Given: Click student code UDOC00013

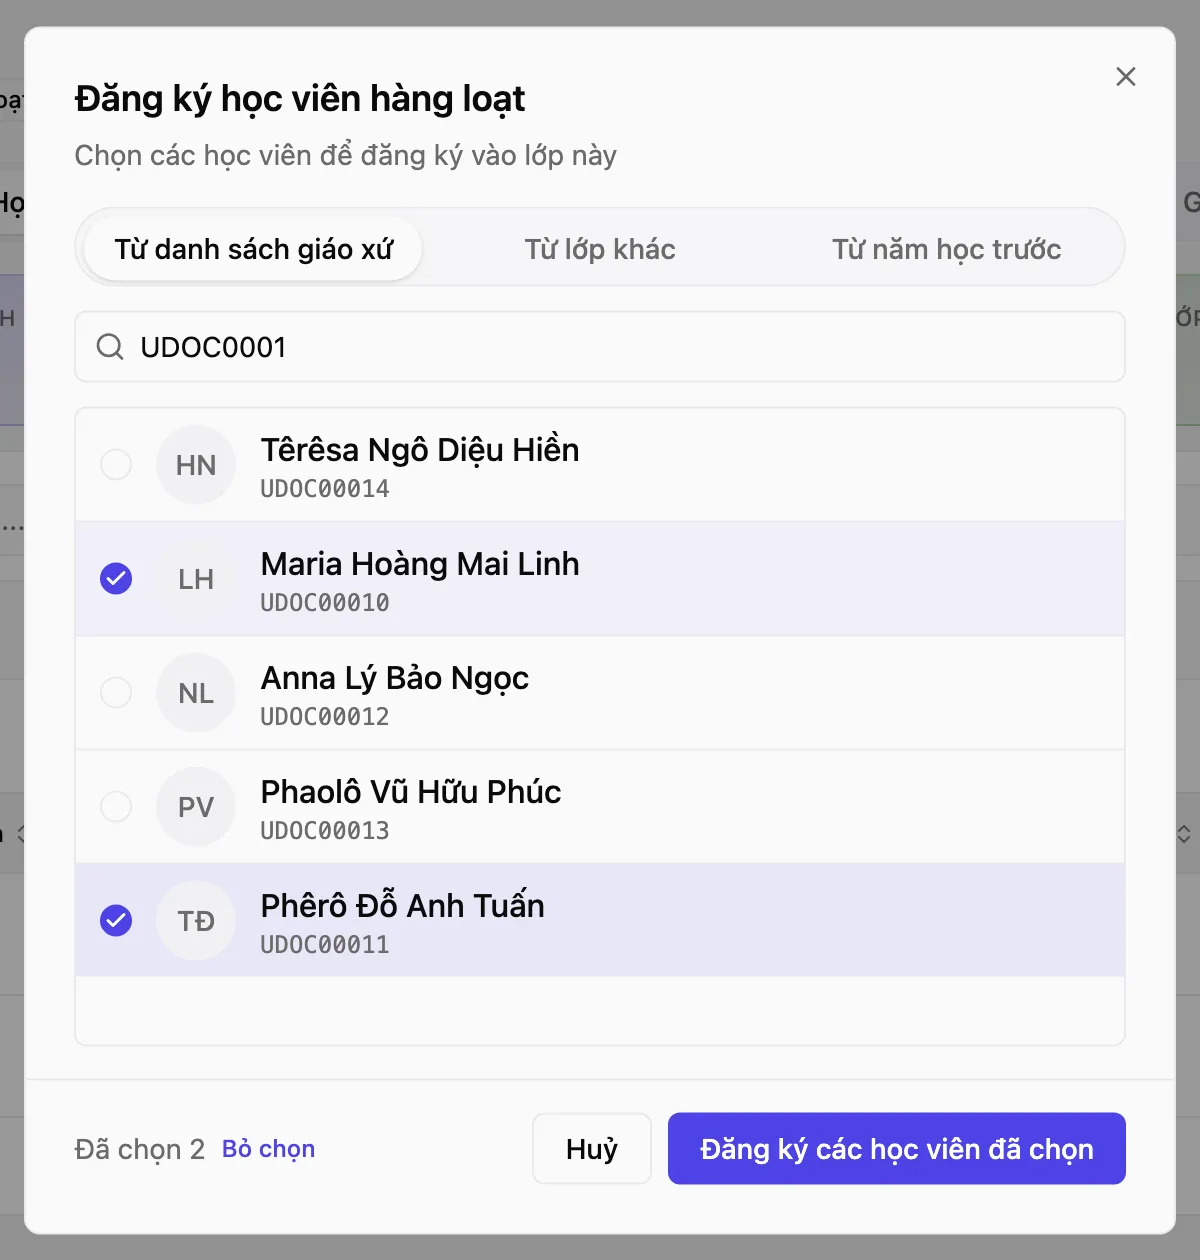Looking at the screenshot, I should pyautogui.click(x=325, y=831).
